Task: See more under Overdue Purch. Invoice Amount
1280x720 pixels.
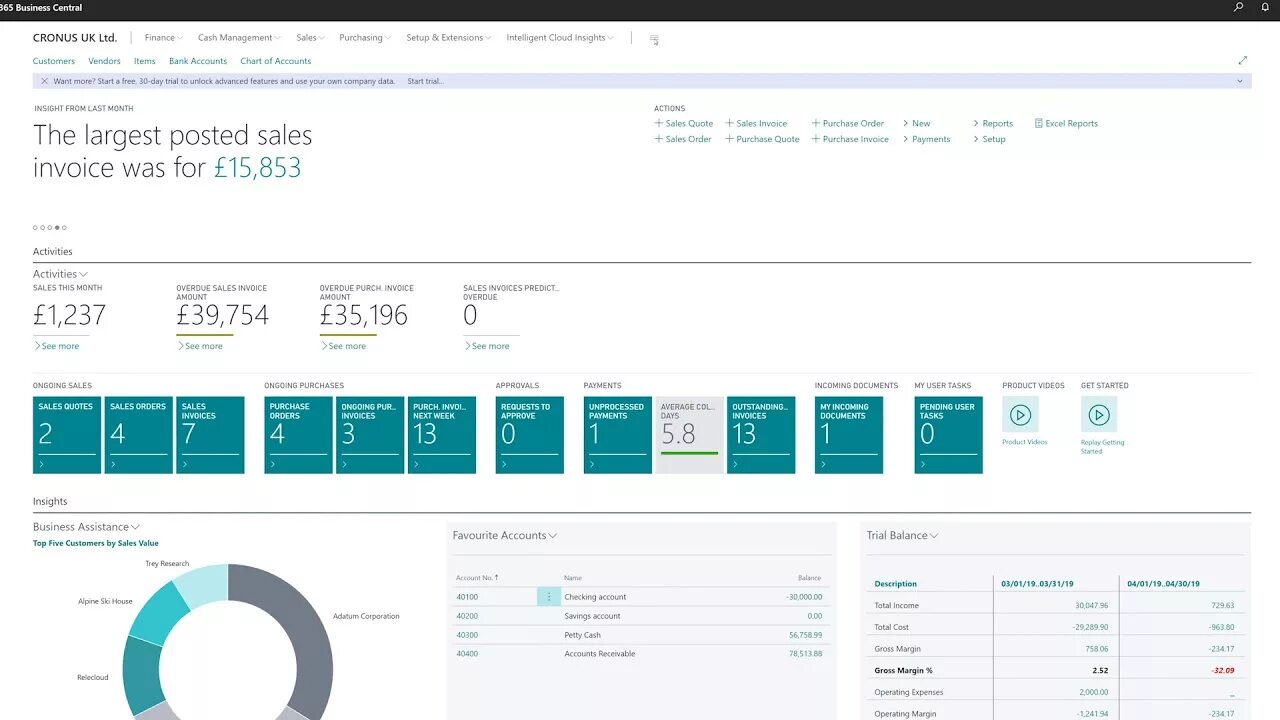Action: 344,346
